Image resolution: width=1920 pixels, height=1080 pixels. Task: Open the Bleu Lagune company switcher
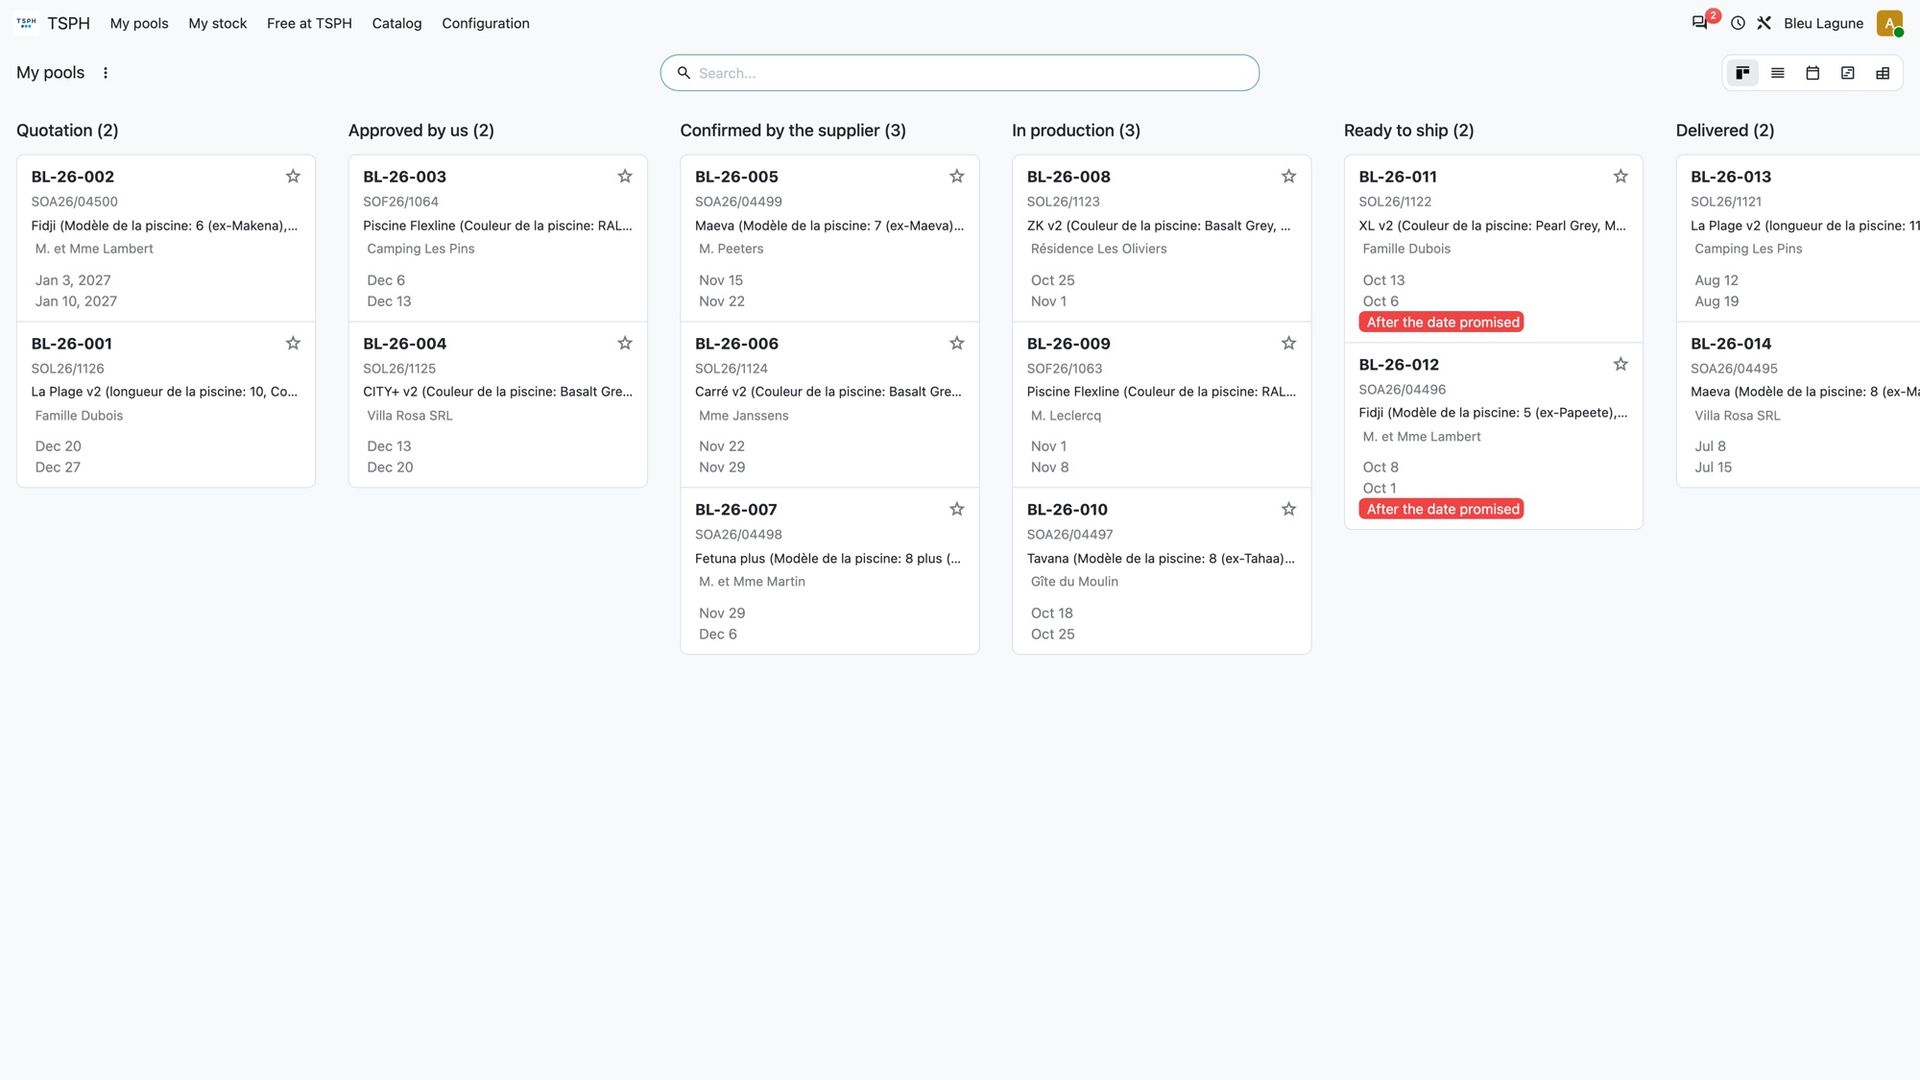point(1823,23)
